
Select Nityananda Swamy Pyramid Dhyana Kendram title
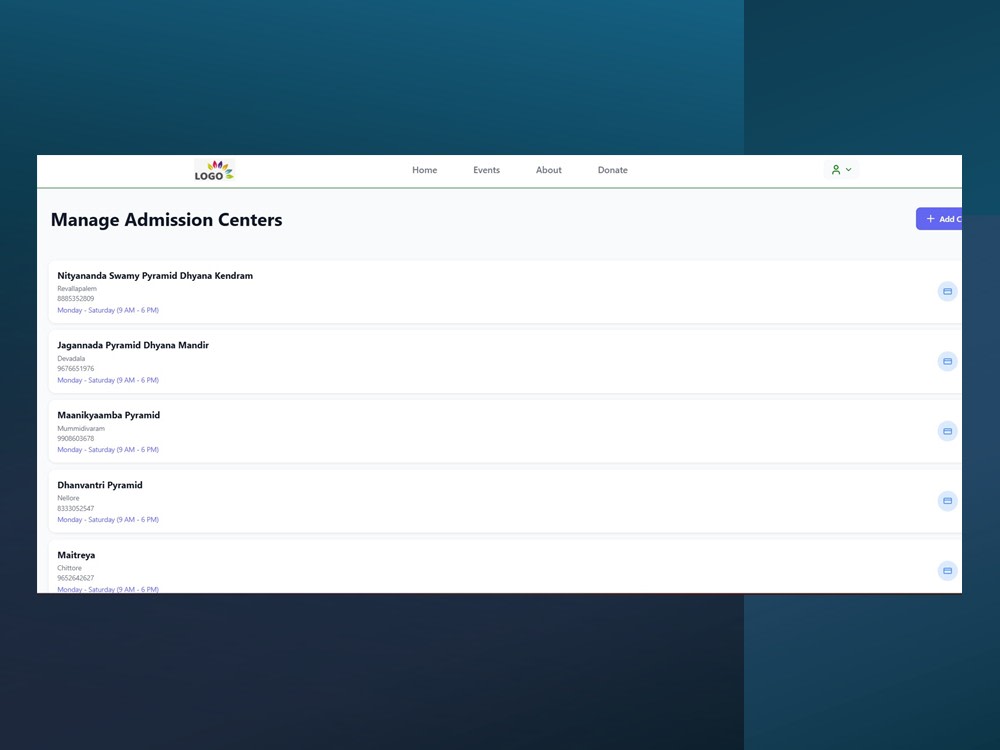click(155, 276)
